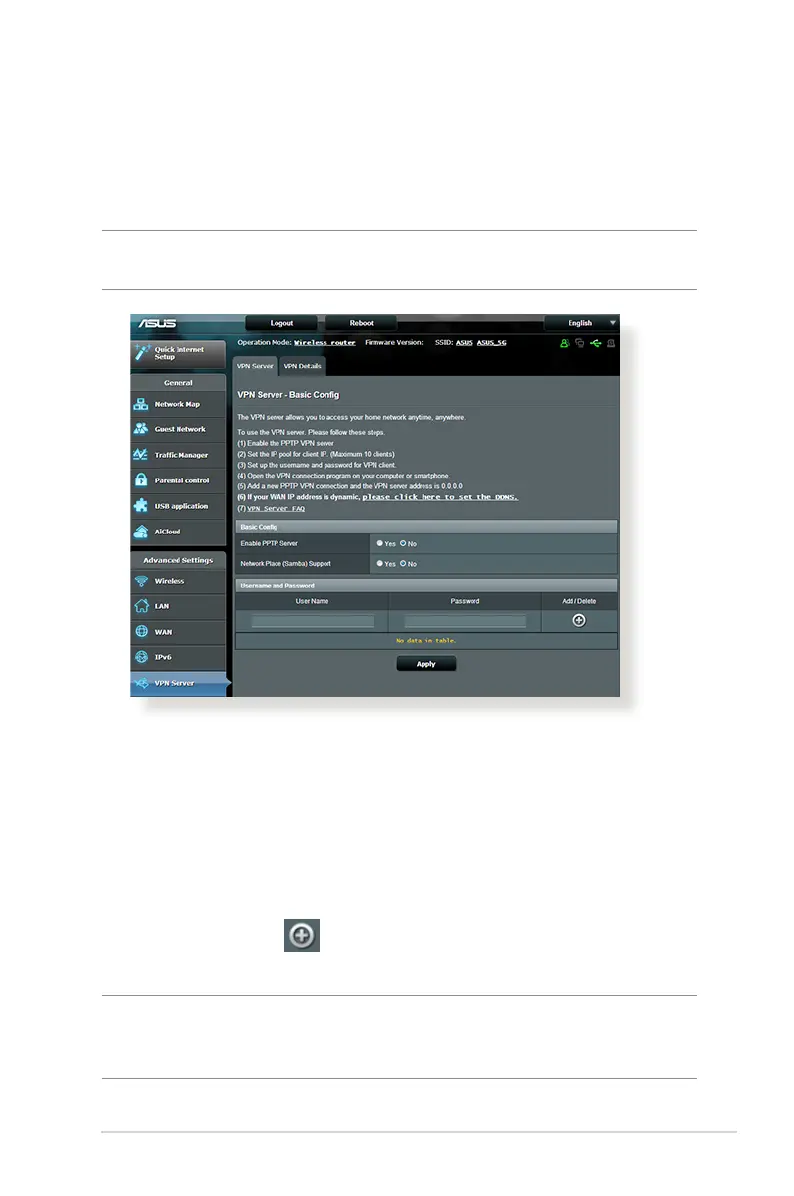This screenshot has height=1196, width=794.
Task: Focus the Password input field
Action: pyautogui.click(x=465, y=622)
